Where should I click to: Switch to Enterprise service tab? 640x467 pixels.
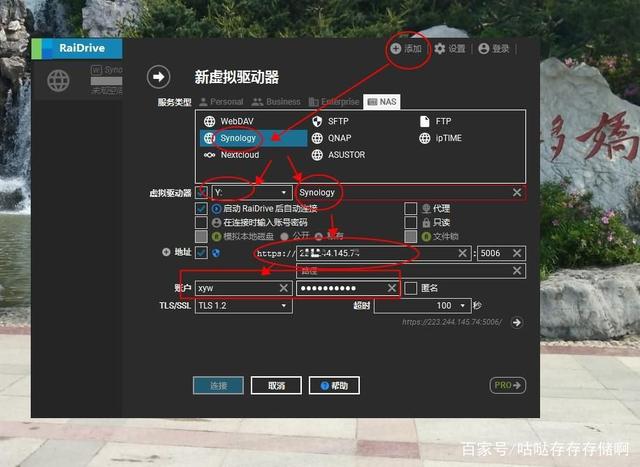(x=334, y=102)
